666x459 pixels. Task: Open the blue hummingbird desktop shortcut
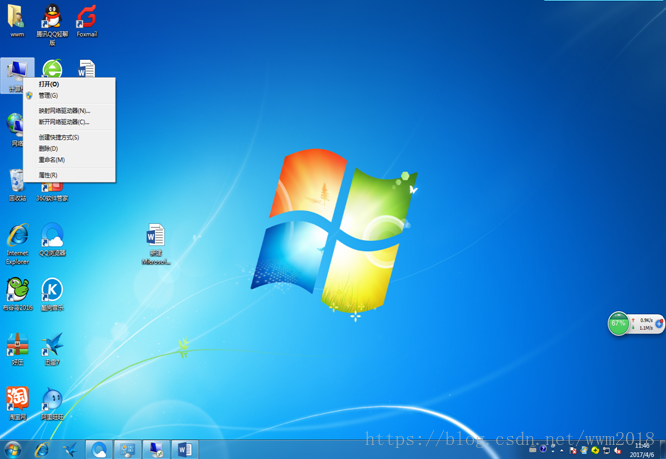[x=52, y=349]
